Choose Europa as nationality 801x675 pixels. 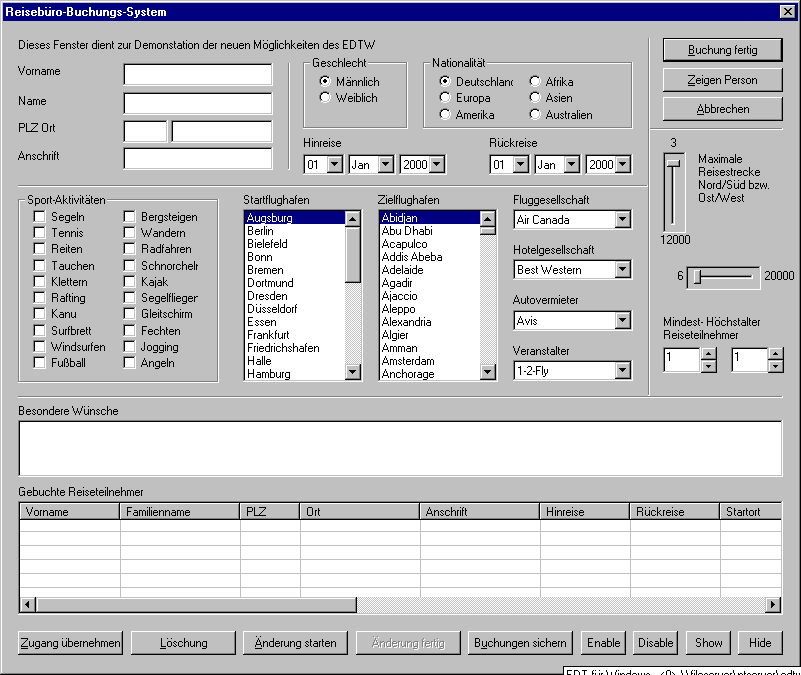(445, 98)
